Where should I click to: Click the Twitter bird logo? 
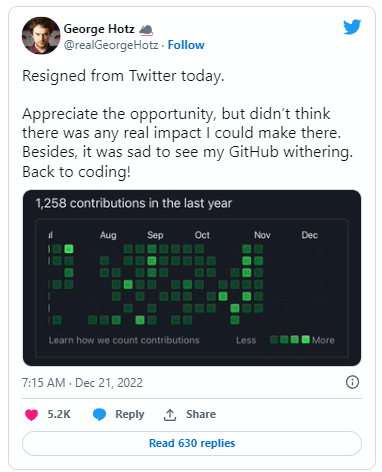click(352, 27)
